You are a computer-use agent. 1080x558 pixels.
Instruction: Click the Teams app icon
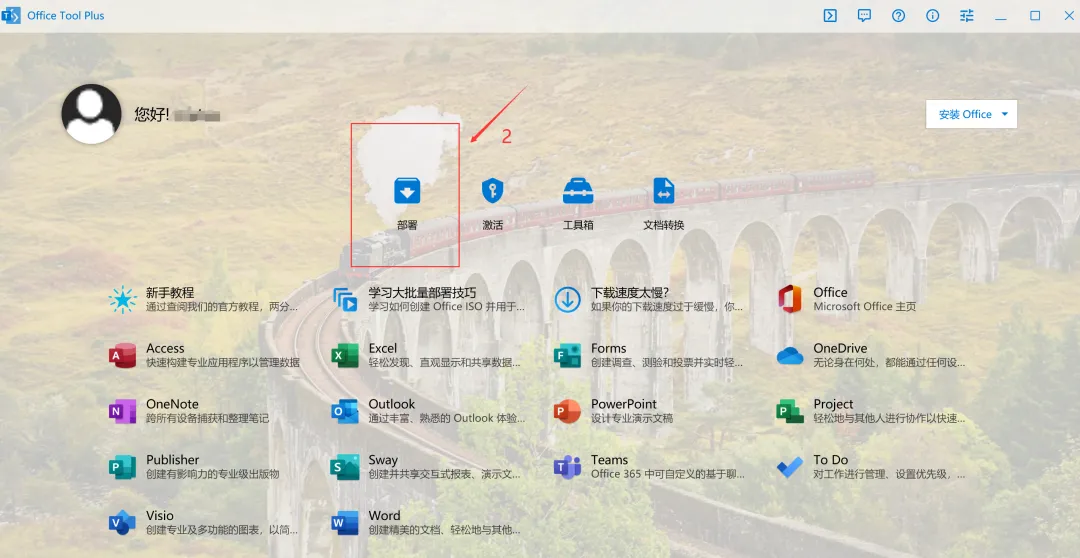point(568,467)
